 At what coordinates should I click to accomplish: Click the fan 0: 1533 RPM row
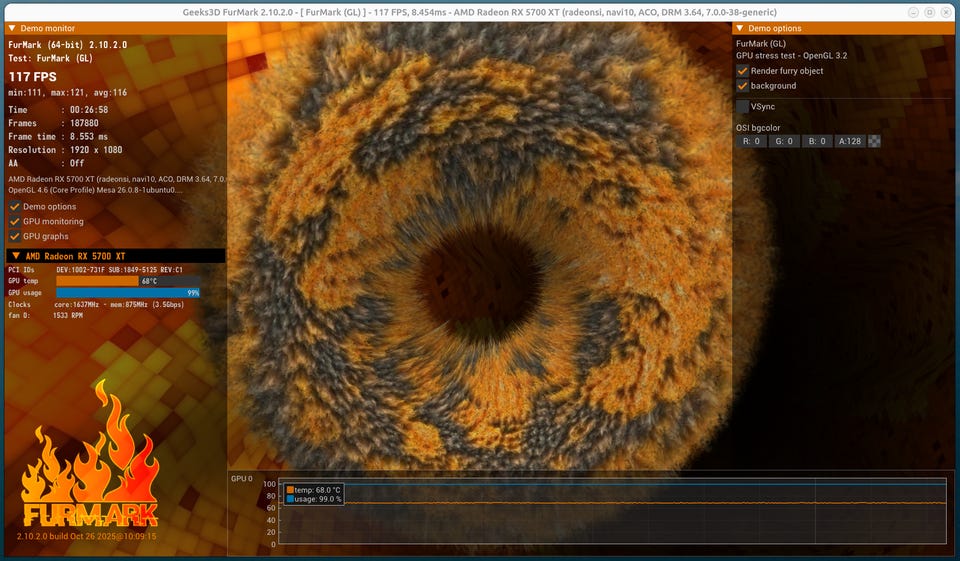45,315
